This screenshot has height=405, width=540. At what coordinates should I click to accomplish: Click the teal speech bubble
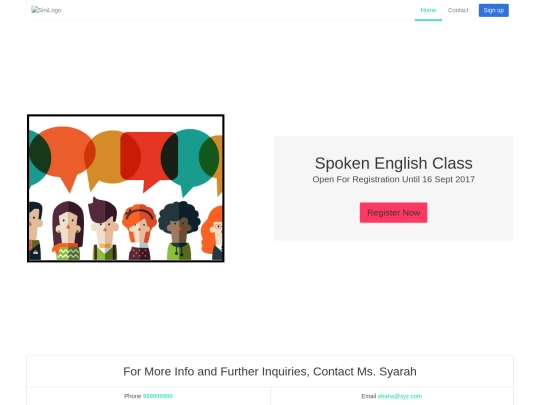[188, 160]
